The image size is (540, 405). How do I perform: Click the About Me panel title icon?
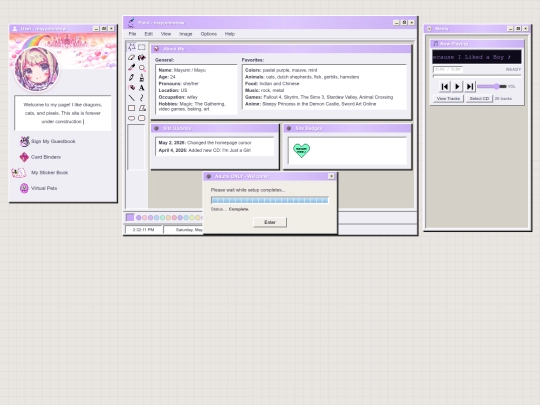click(156, 49)
